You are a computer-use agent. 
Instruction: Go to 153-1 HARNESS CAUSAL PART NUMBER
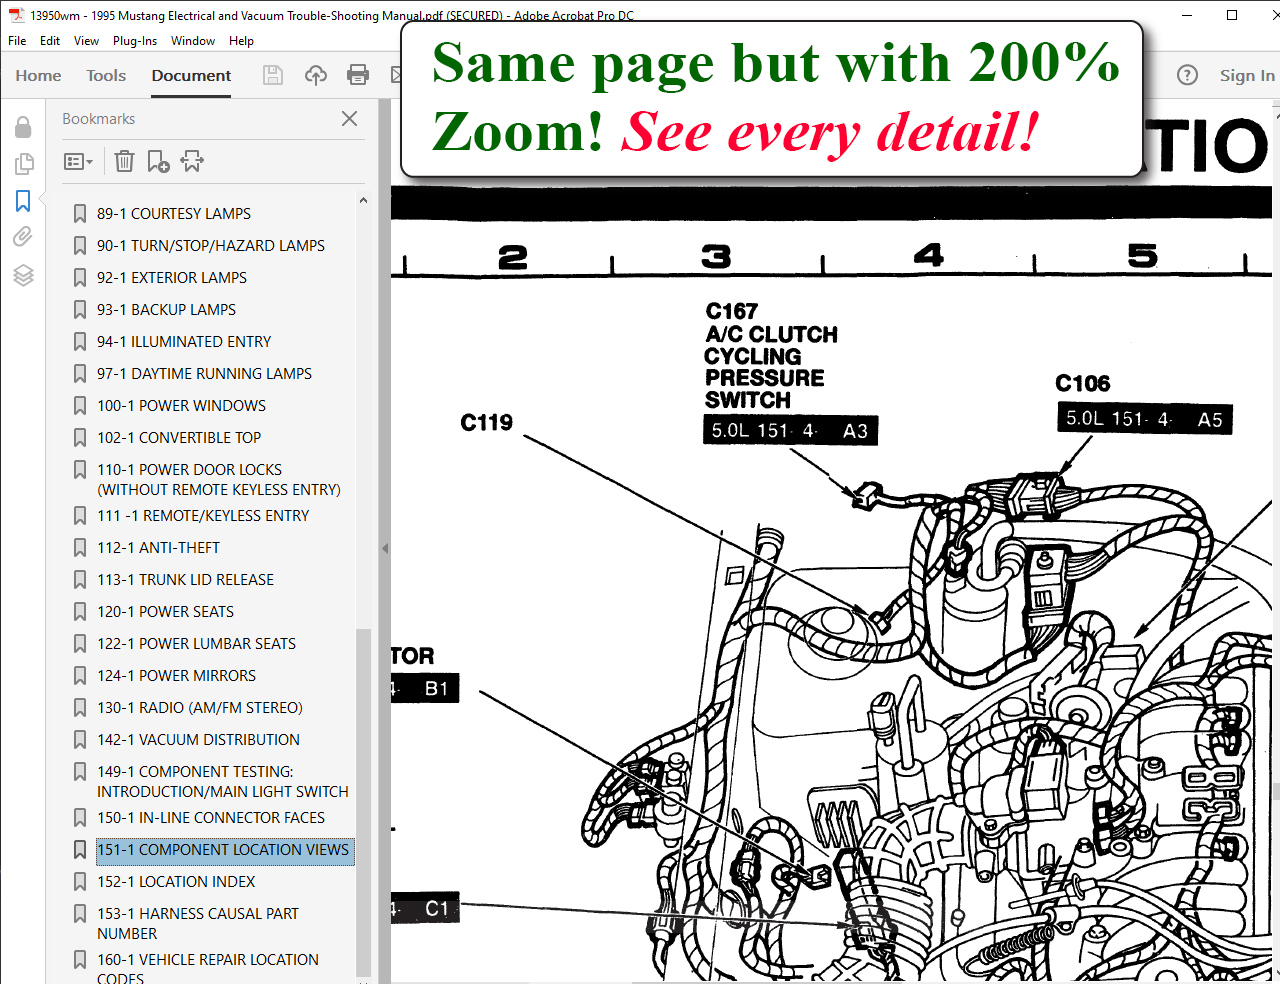[x=198, y=924]
